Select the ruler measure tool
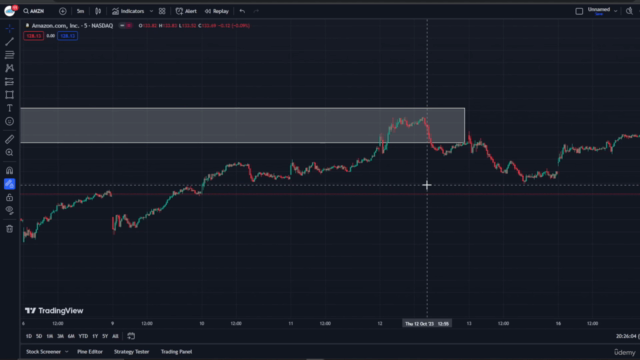 coord(9,139)
